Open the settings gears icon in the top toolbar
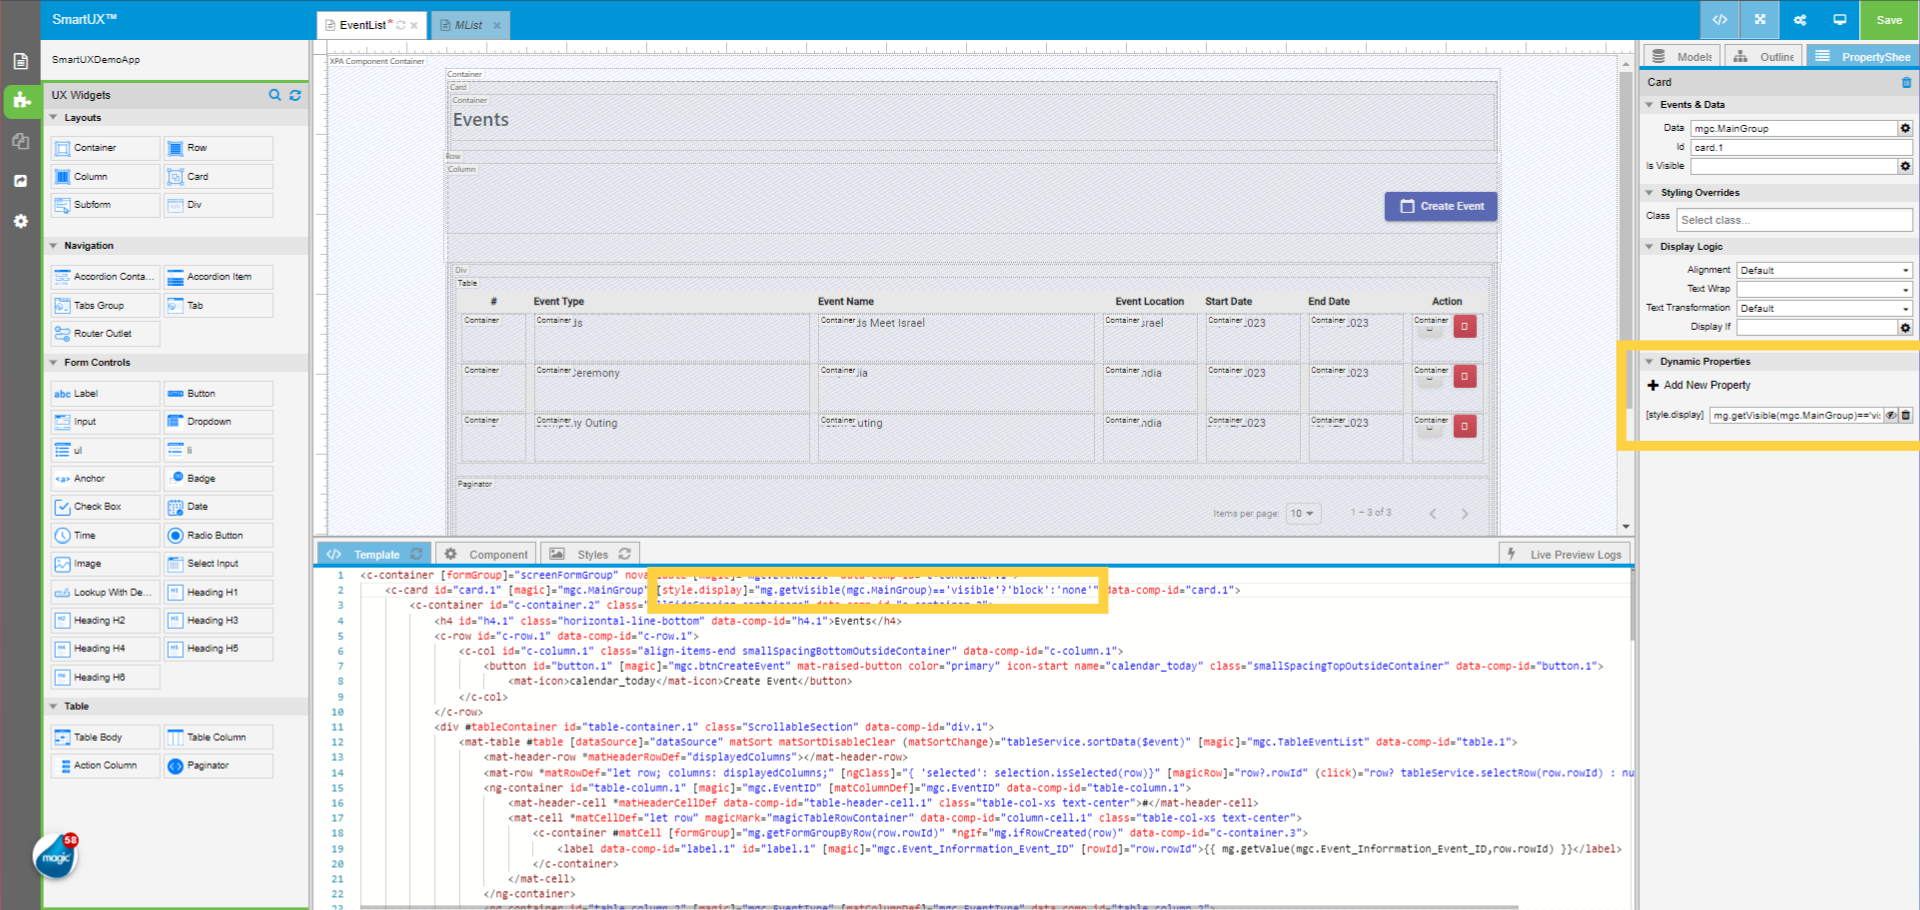Image resolution: width=1920 pixels, height=910 pixels. point(1799,19)
